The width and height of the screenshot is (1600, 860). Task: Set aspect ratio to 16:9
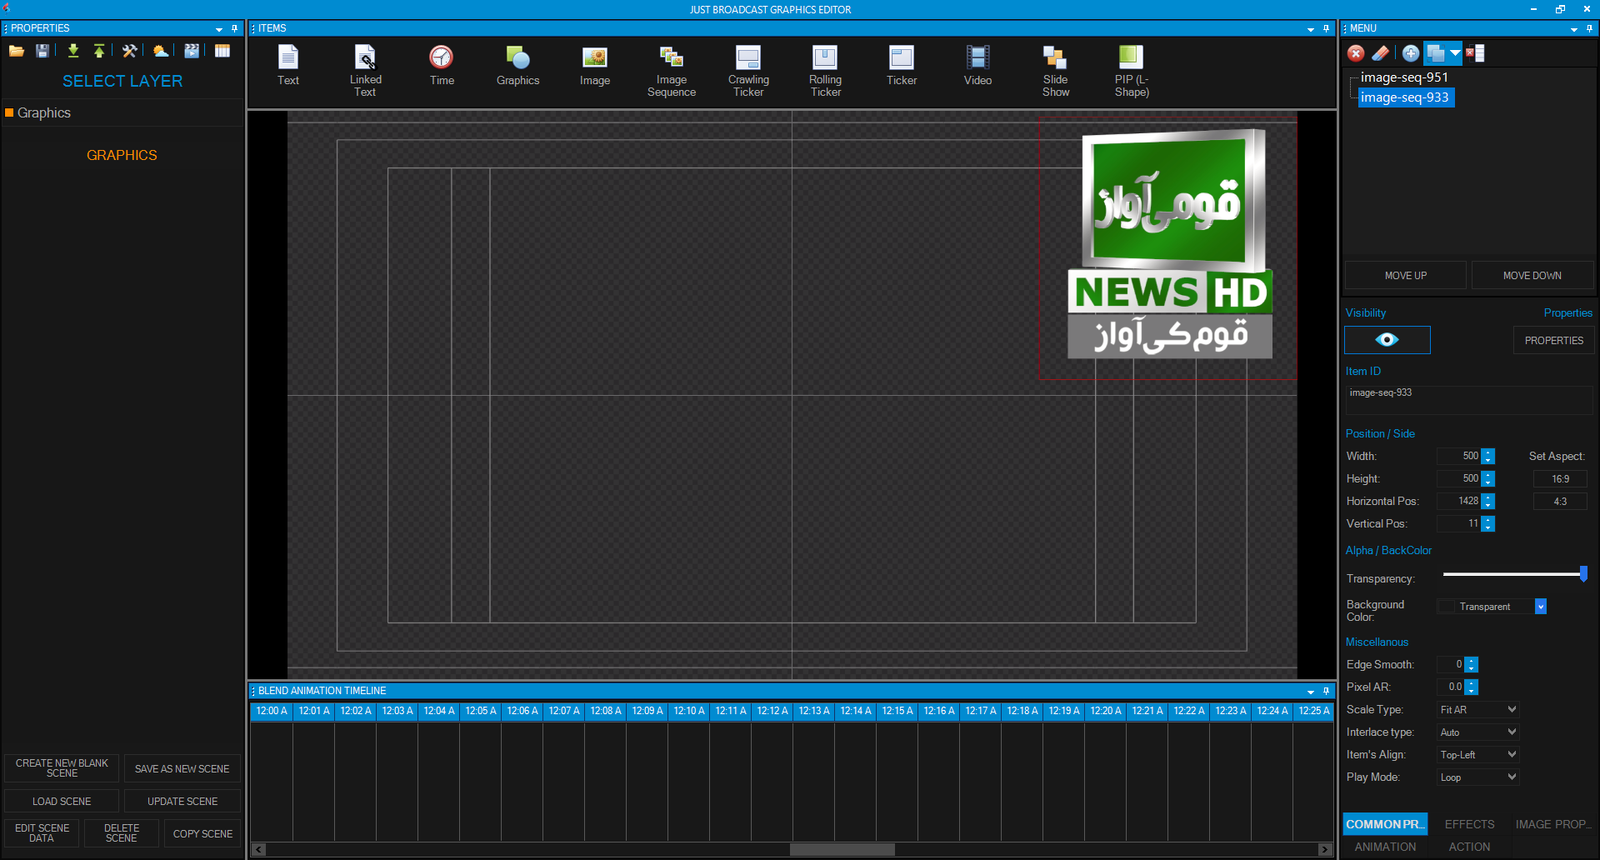[x=1560, y=479]
